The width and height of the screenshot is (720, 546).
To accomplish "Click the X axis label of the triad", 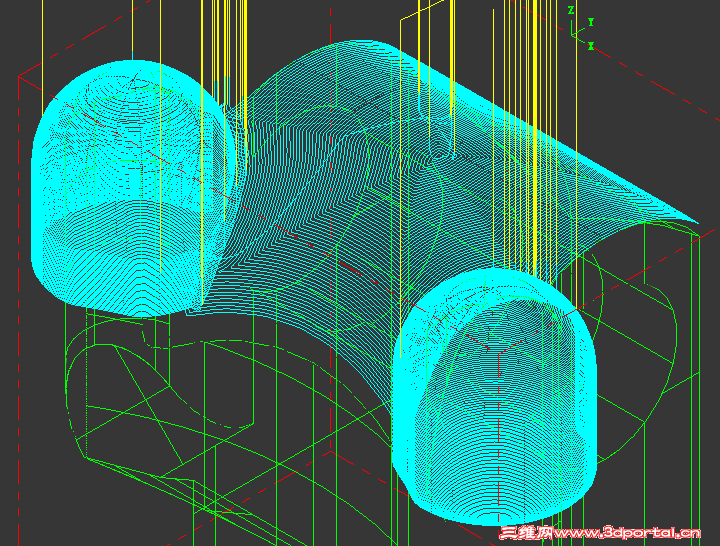I will pyautogui.click(x=591, y=46).
